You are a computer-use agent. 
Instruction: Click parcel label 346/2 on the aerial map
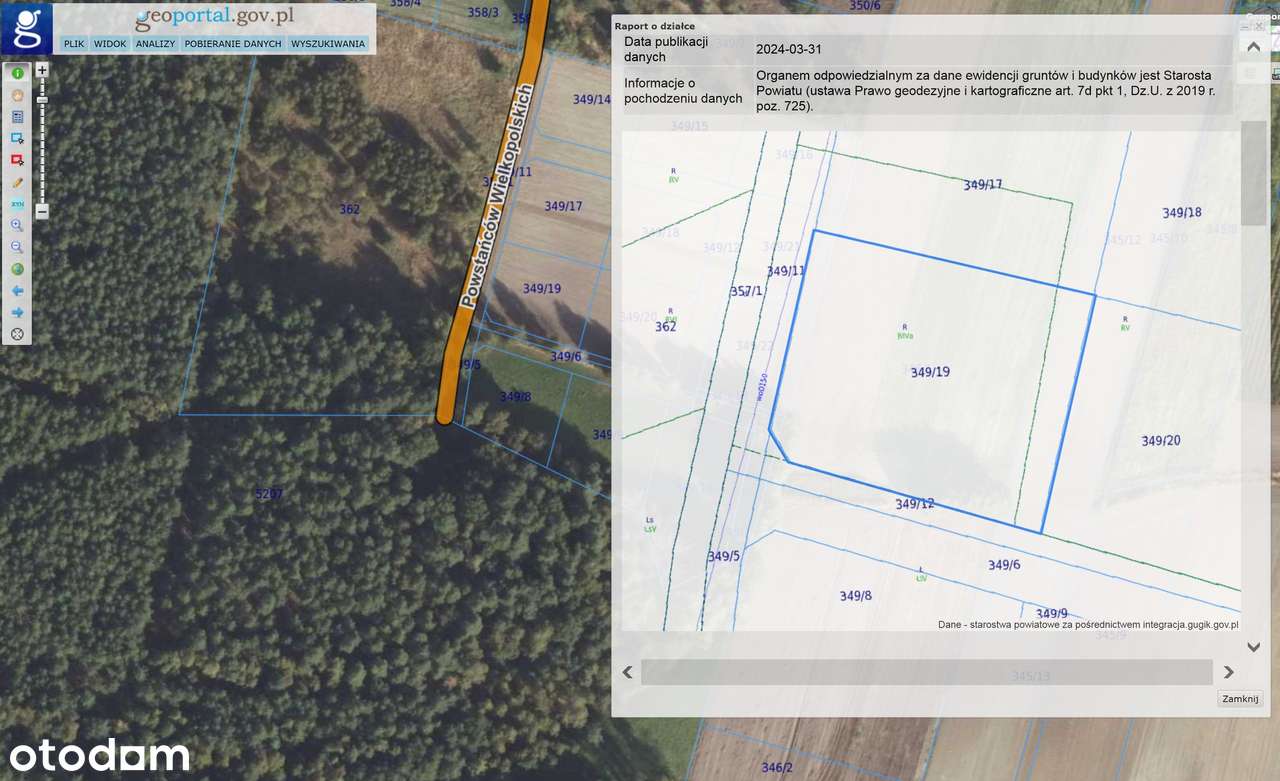point(777,768)
